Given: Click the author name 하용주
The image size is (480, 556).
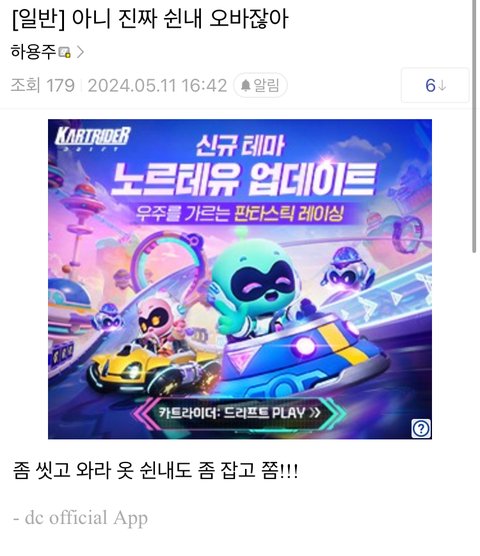Looking at the screenshot, I should point(33,52).
